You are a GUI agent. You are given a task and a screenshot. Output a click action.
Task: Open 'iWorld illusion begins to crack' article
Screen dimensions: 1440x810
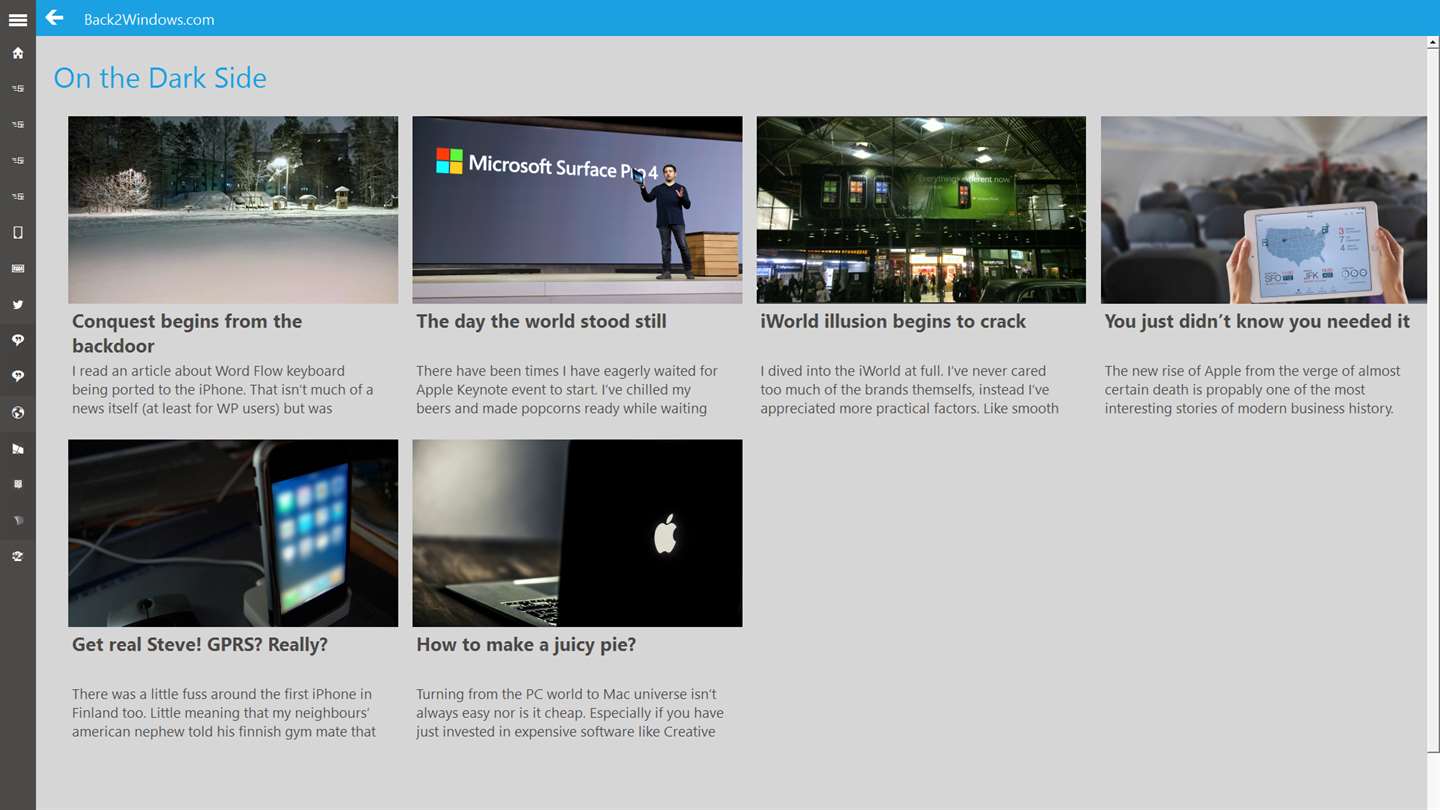pos(893,321)
